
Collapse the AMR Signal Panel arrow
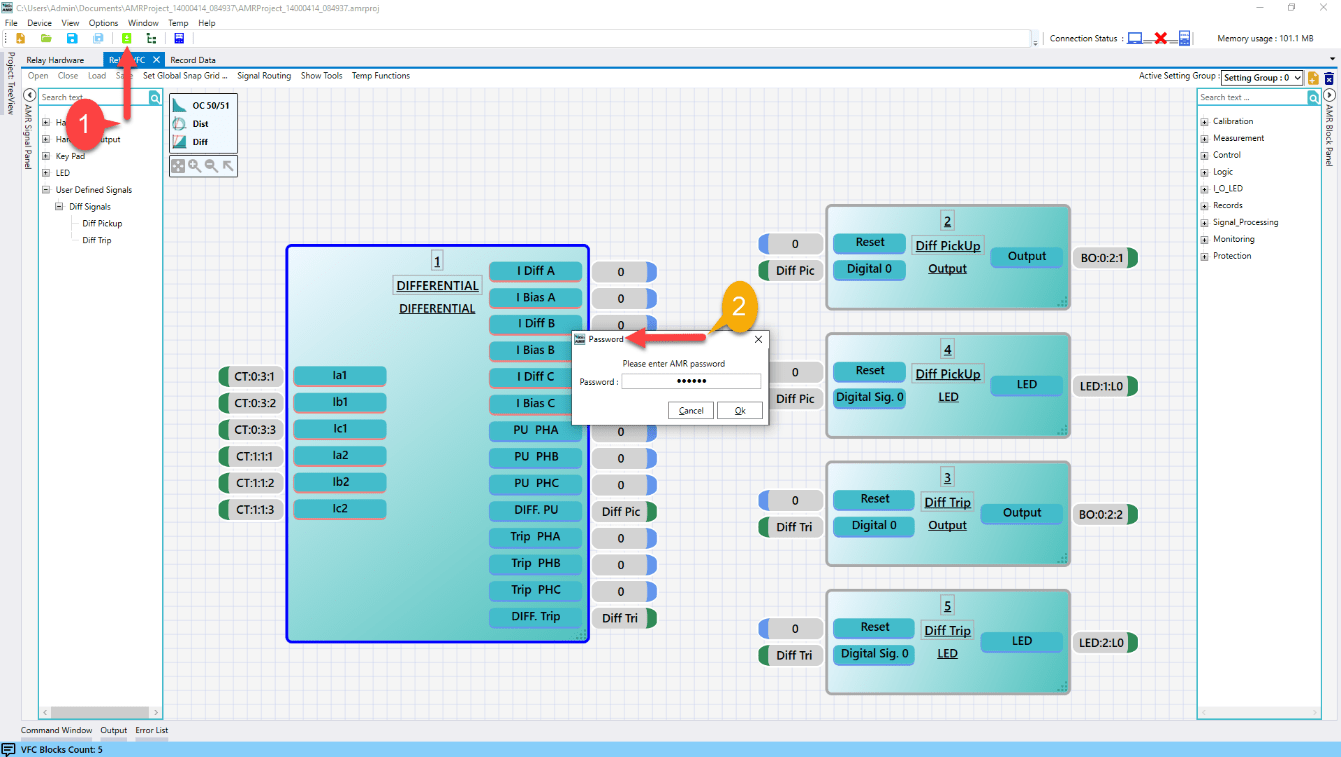click(x=30, y=96)
